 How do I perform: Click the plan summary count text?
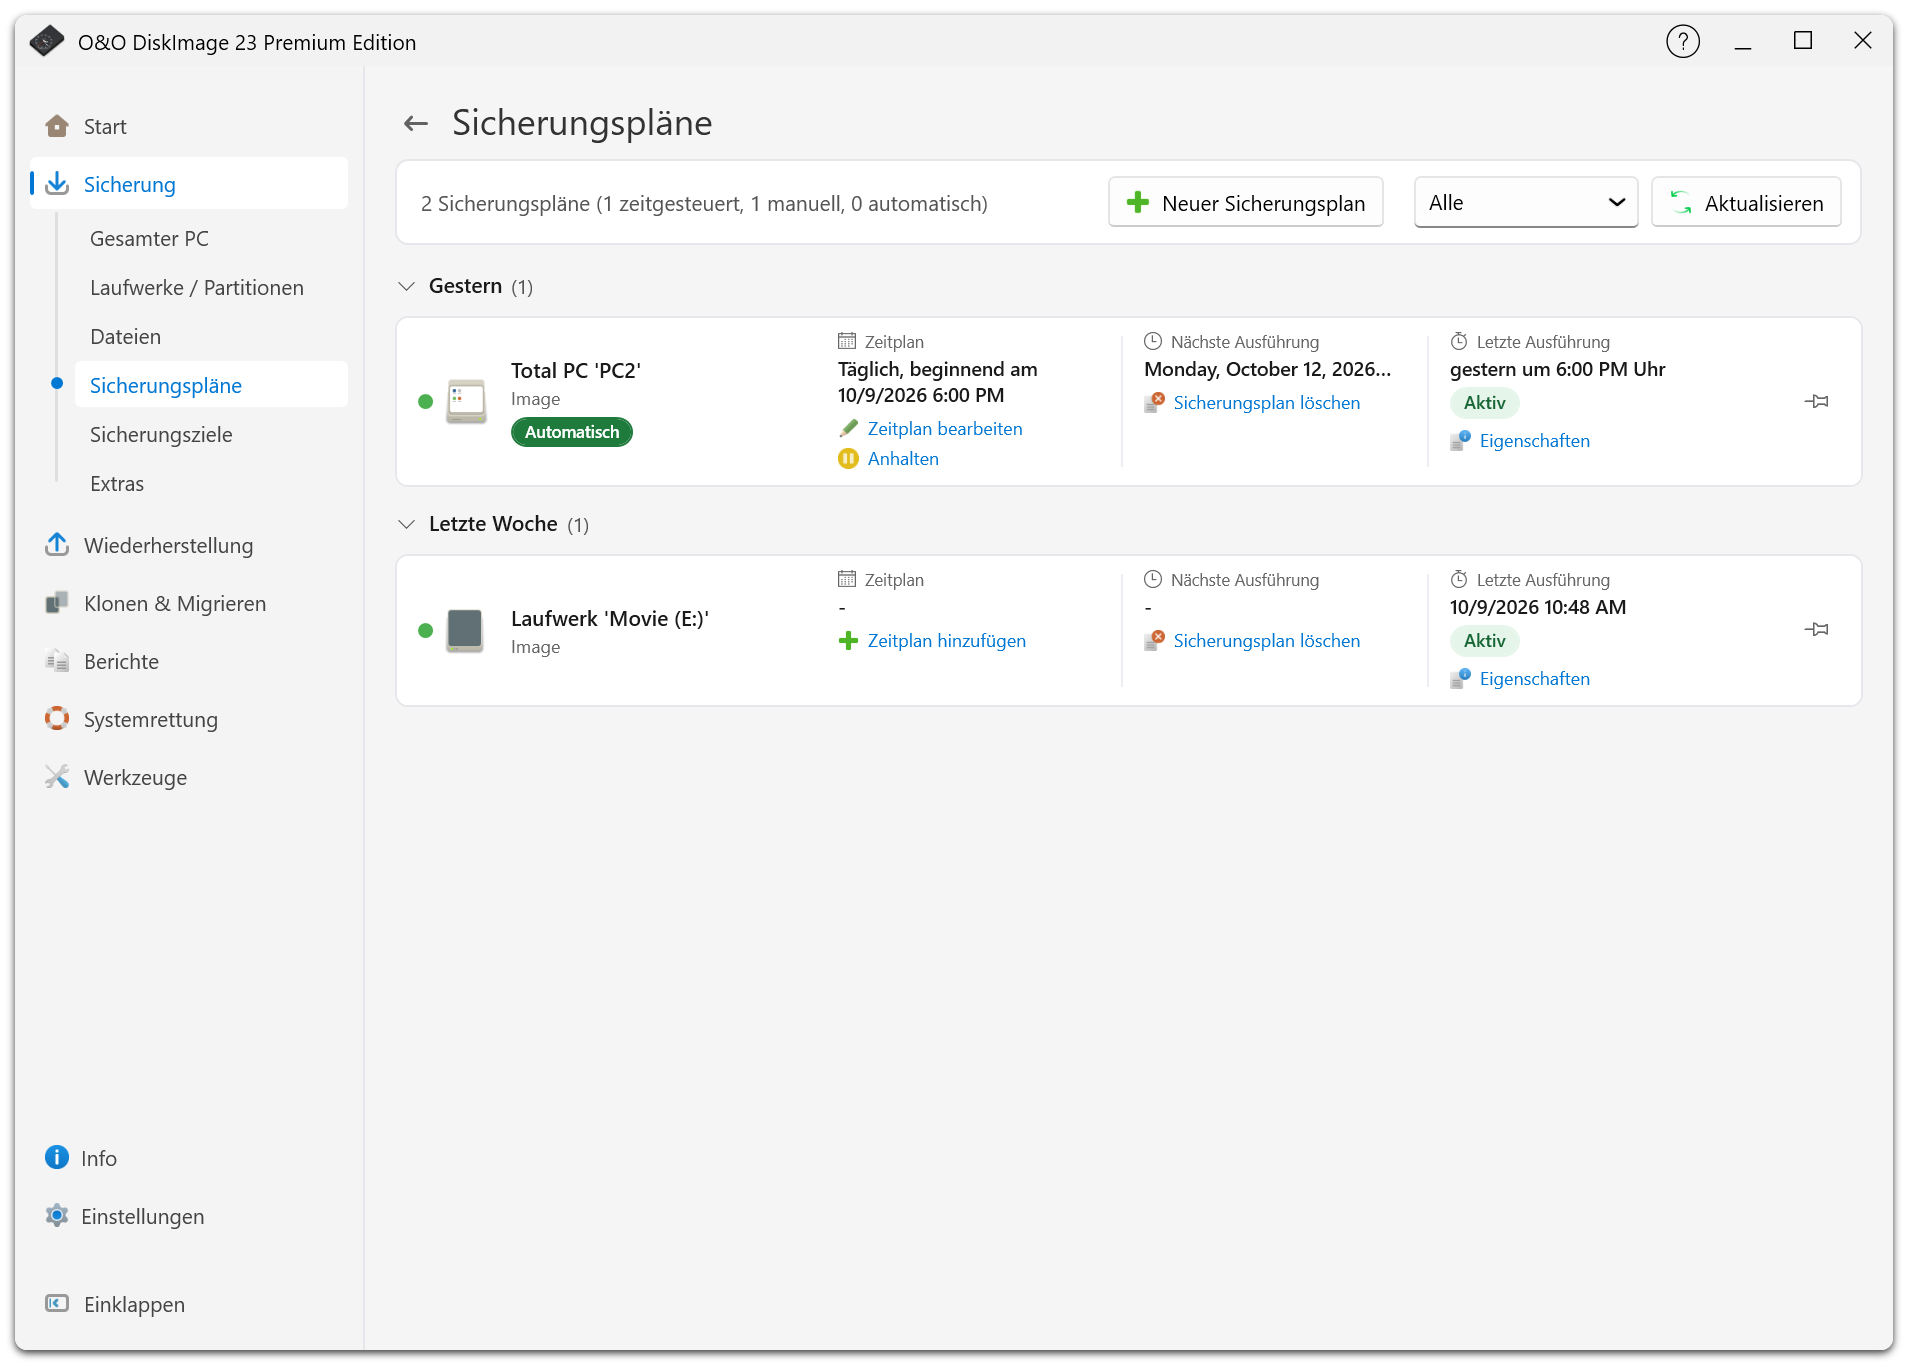[x=704, y=203]
